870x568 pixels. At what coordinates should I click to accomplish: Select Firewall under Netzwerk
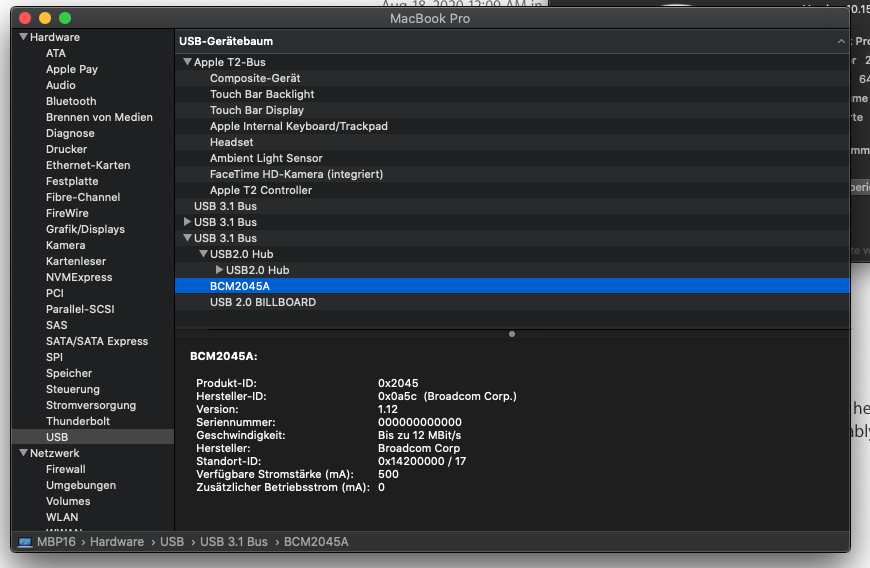65,469
